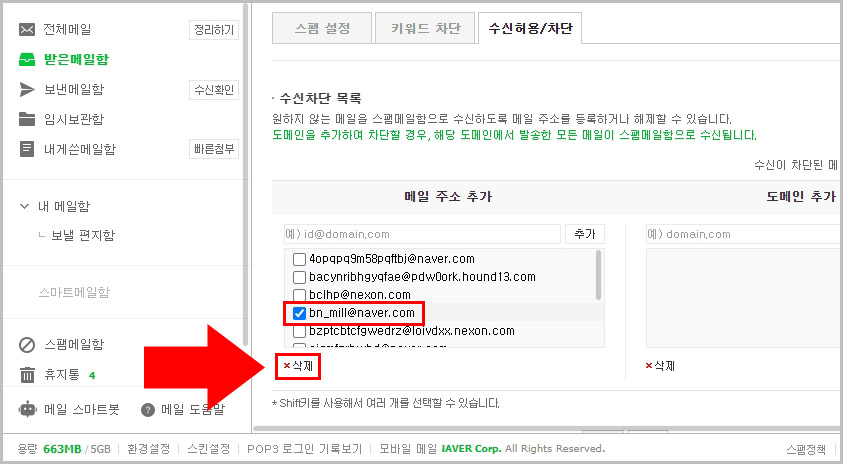Image resolution: width=843 pixels, height=464 pixels.
Task: Click the 내게쓴메일함 document icon
Action: pos(27,149)
